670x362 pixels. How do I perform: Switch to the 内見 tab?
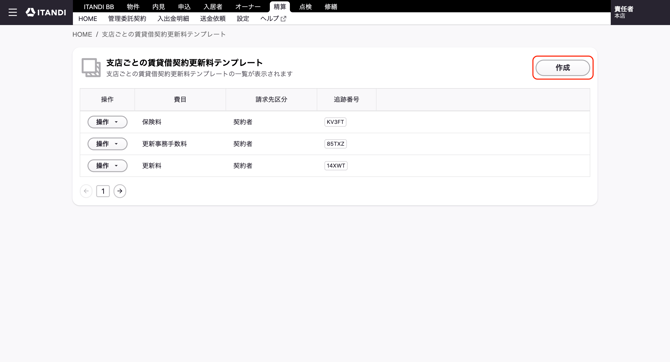click(159, 7)
